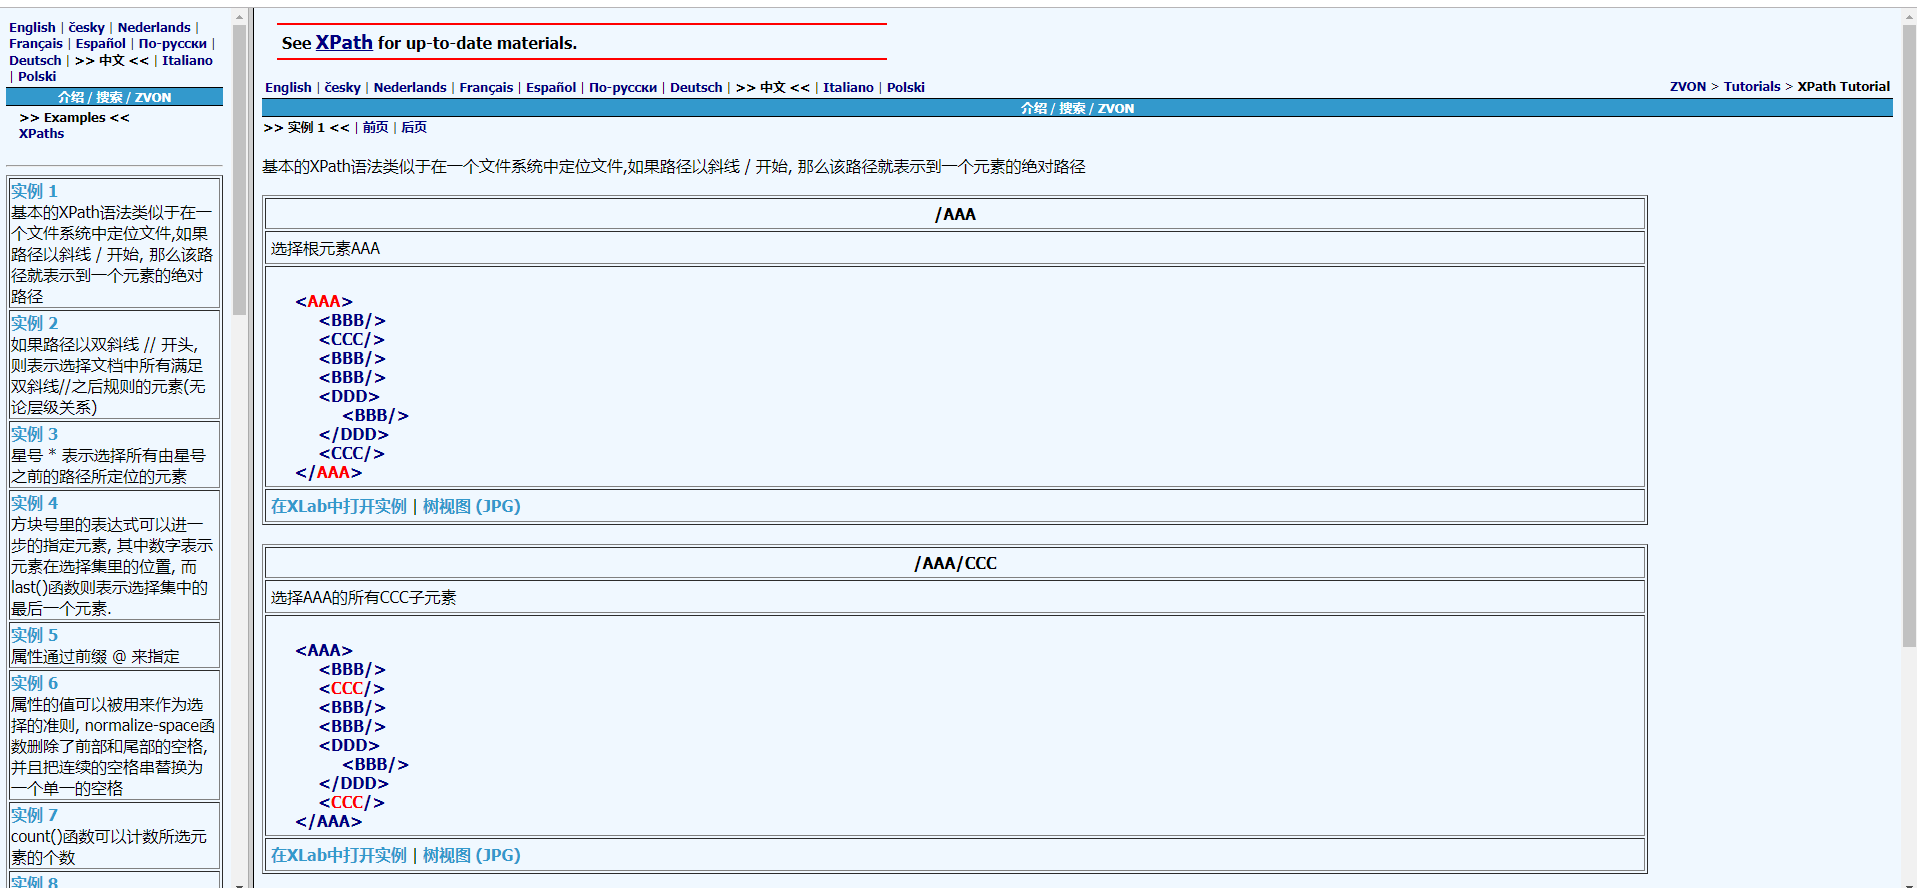This screenshot has width=1917, height=888.
Task: Select Italiano in the left sidebar
Action: pyautogui.click(x=188, y=60)
